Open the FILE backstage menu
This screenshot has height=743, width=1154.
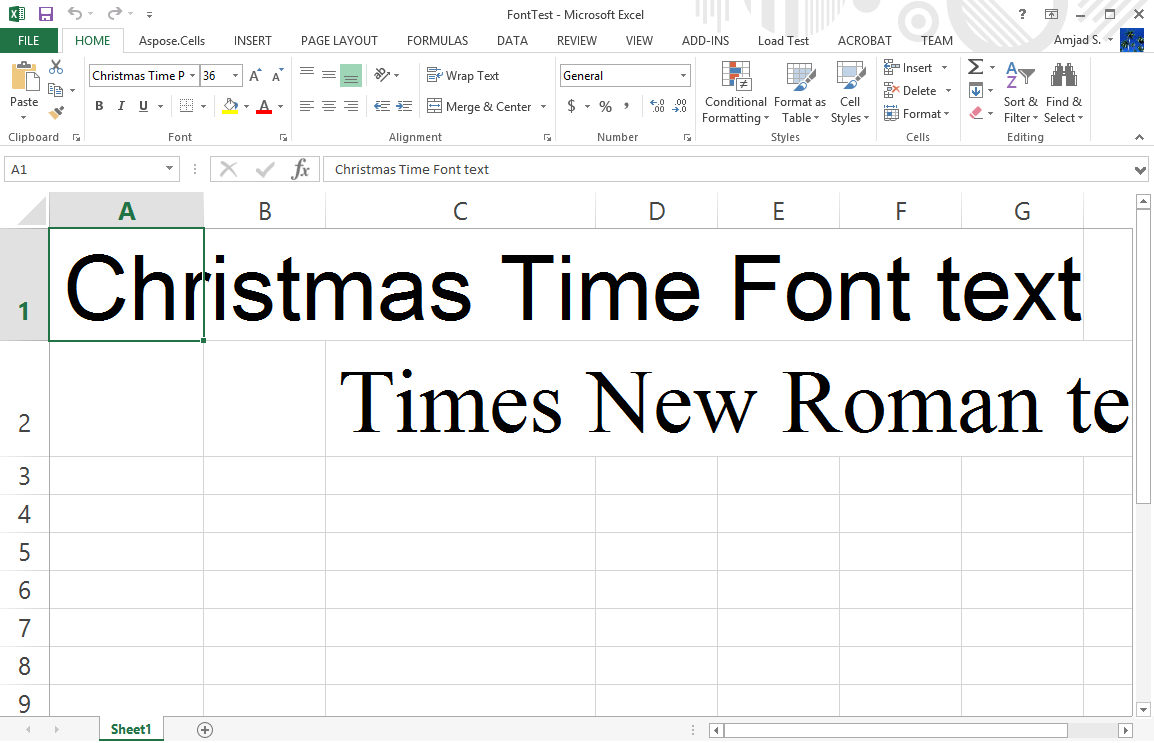point(29,41)
